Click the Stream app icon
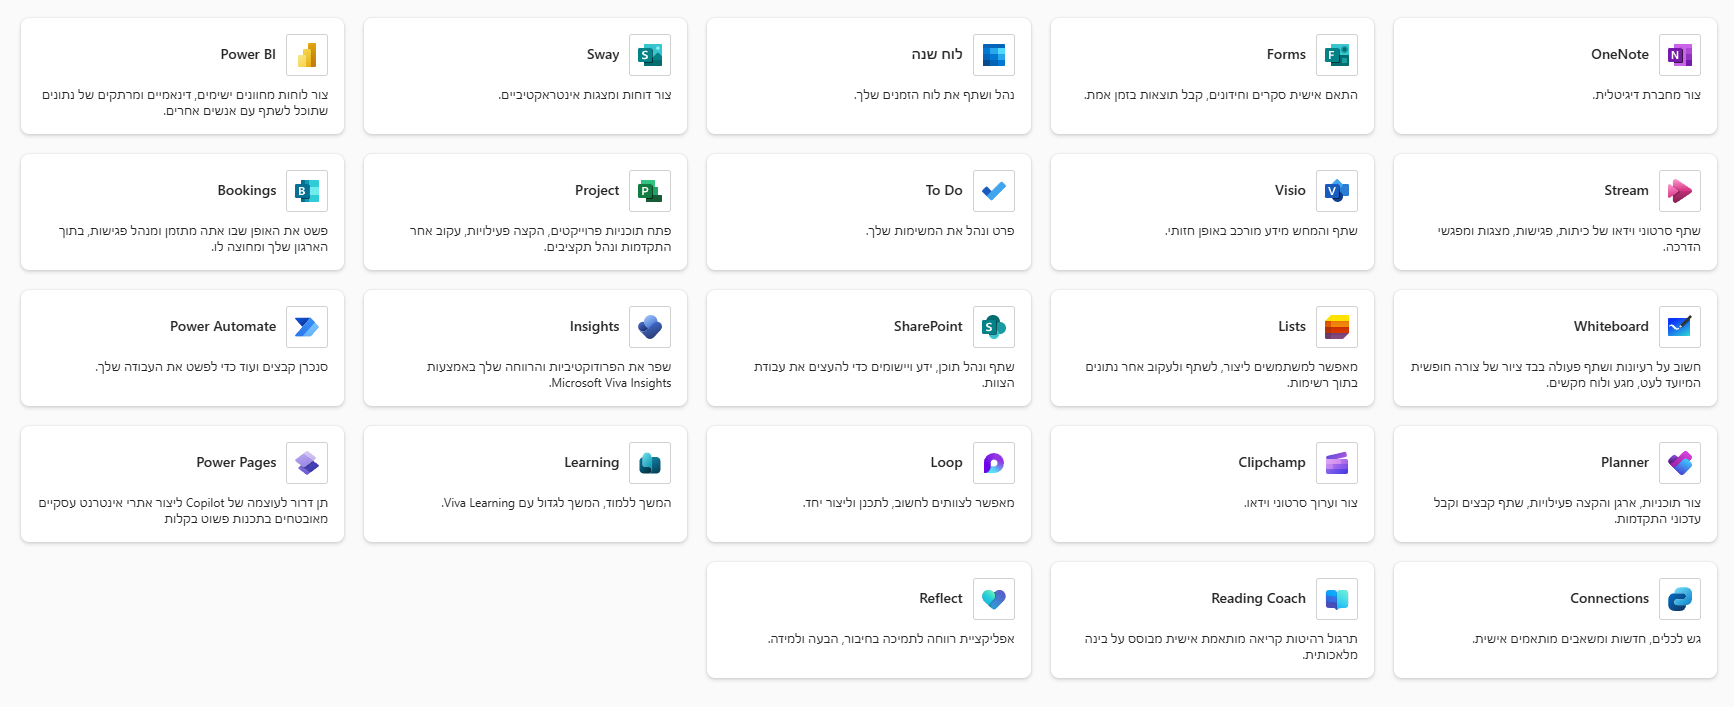Viewport: 1734px width, 707px height. [x=1680, y=191]
